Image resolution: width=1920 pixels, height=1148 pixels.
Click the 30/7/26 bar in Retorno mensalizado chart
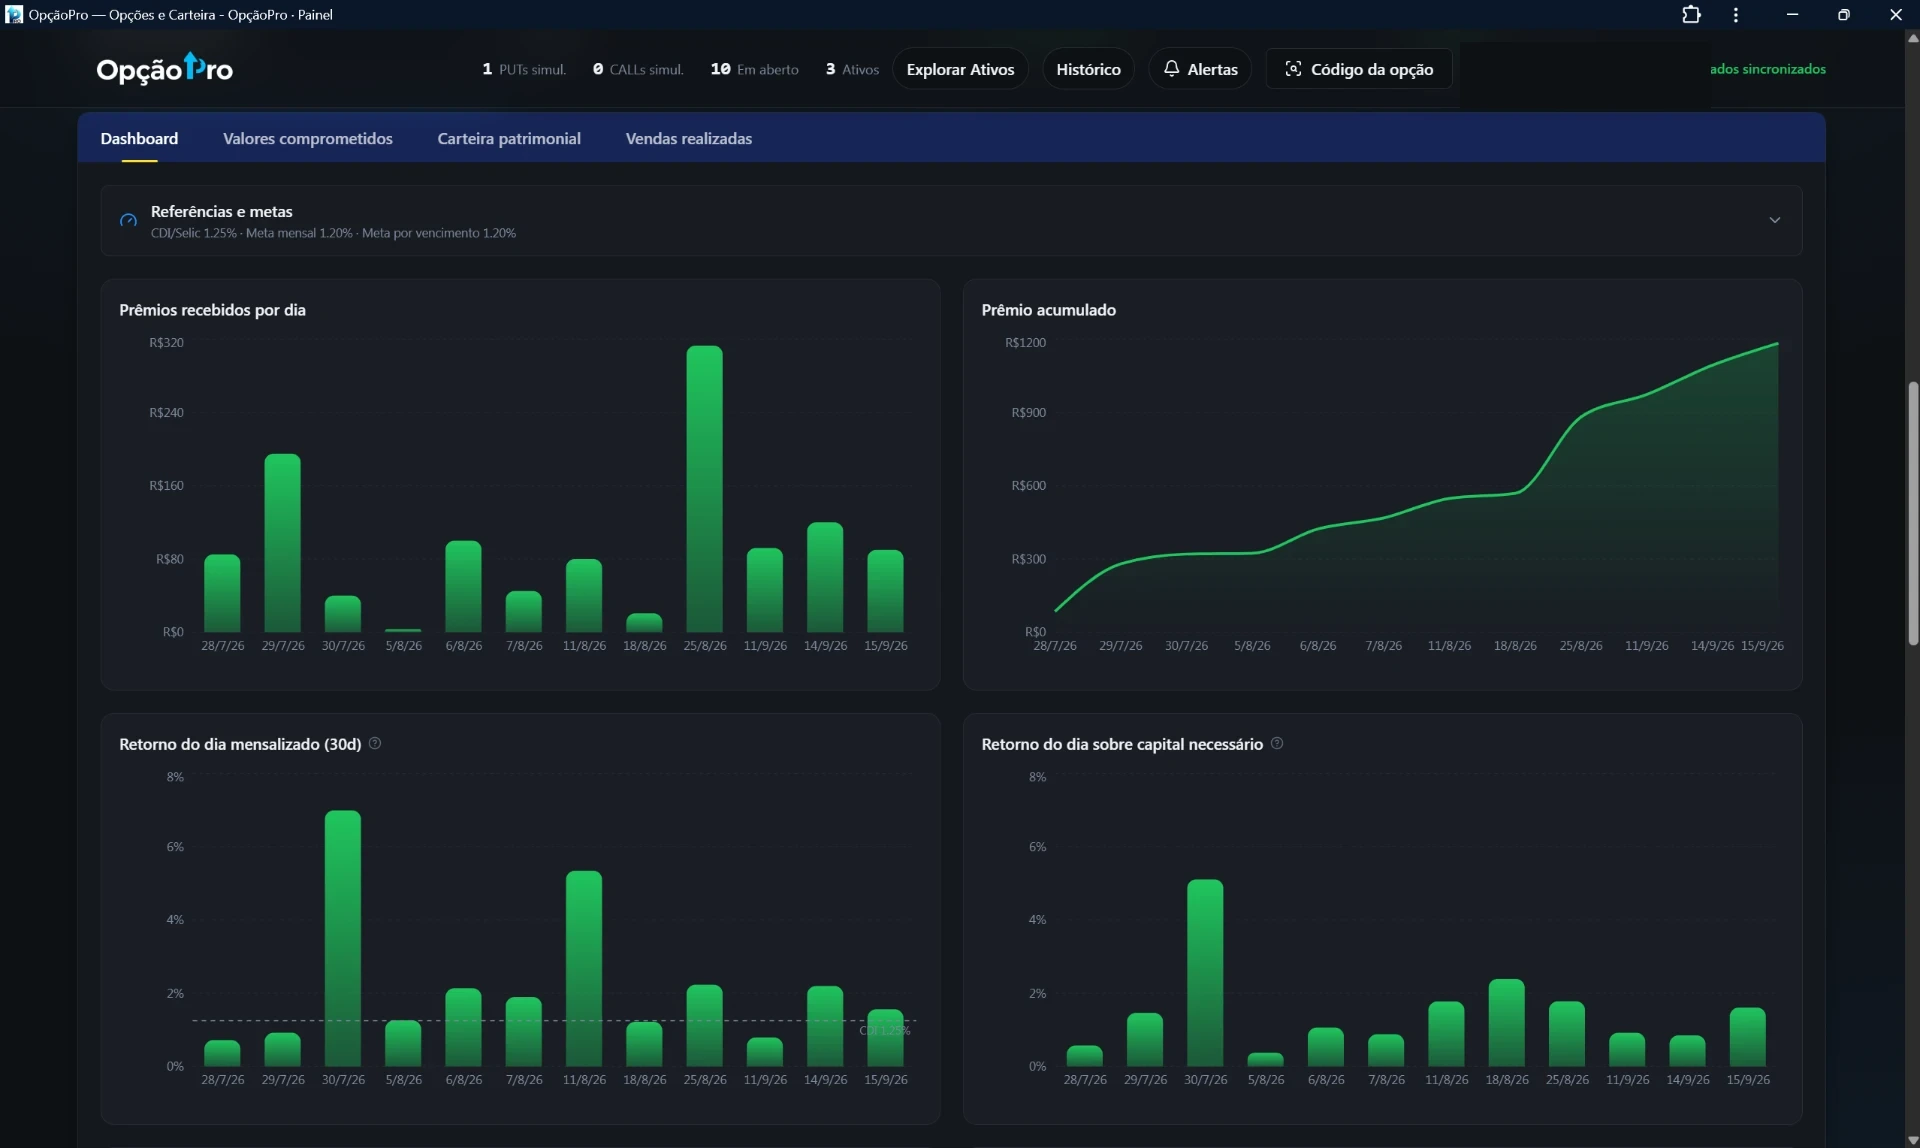(x=343, y=938)
